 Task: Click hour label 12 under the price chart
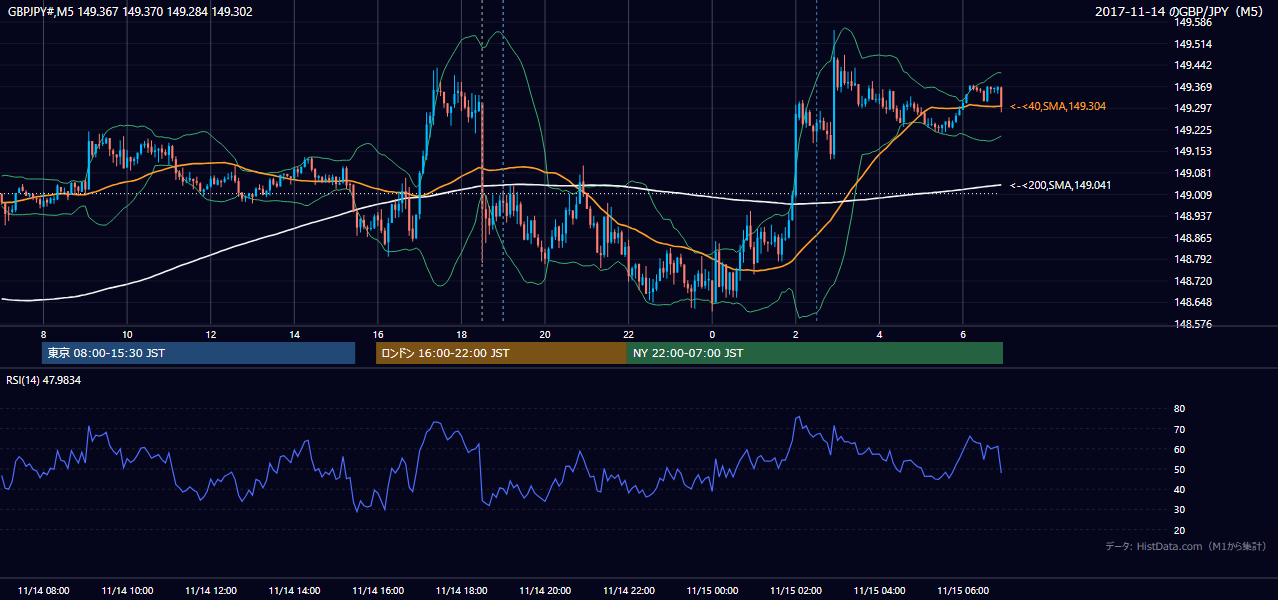click(211, 334)
